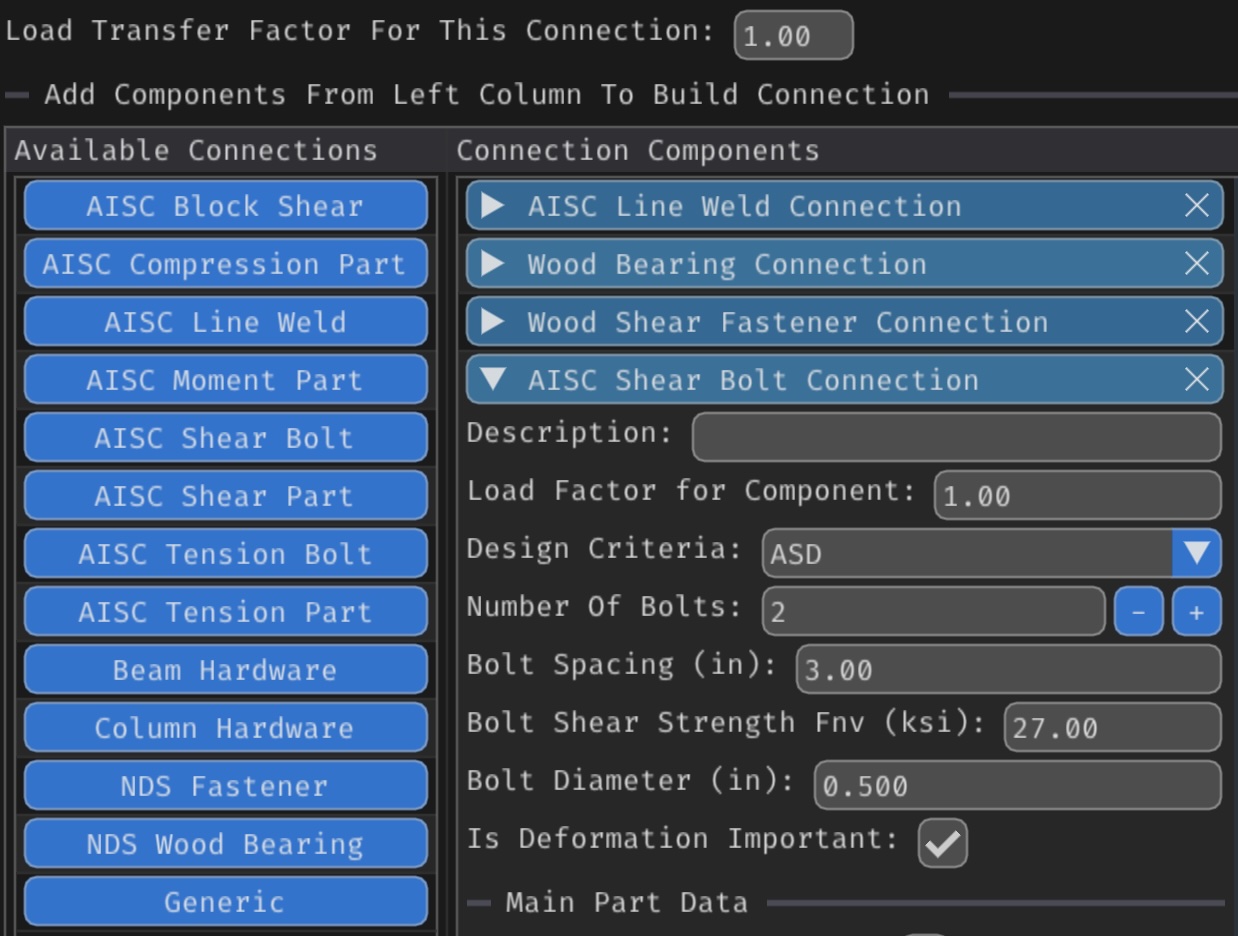
Task: Uncheck the Is Deformation Important checkbox
Action: [942, 843]
